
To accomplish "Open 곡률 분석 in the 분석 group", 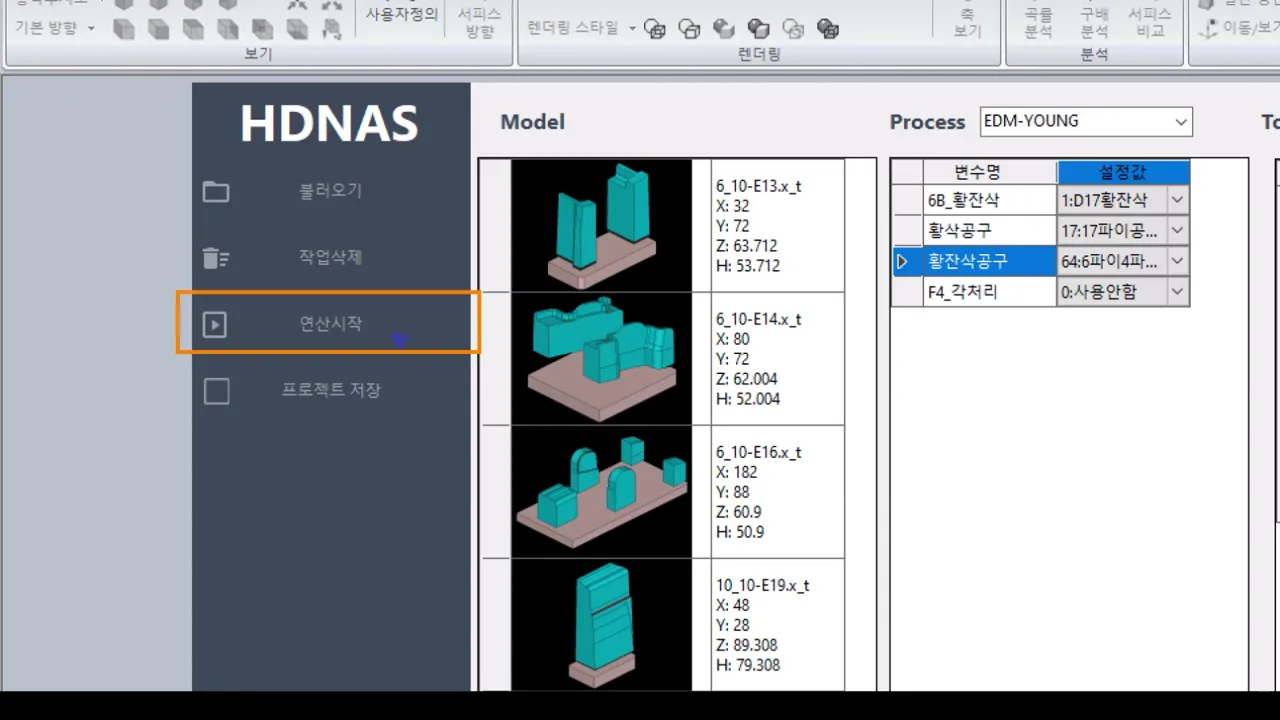I will tap(1039, 22).
